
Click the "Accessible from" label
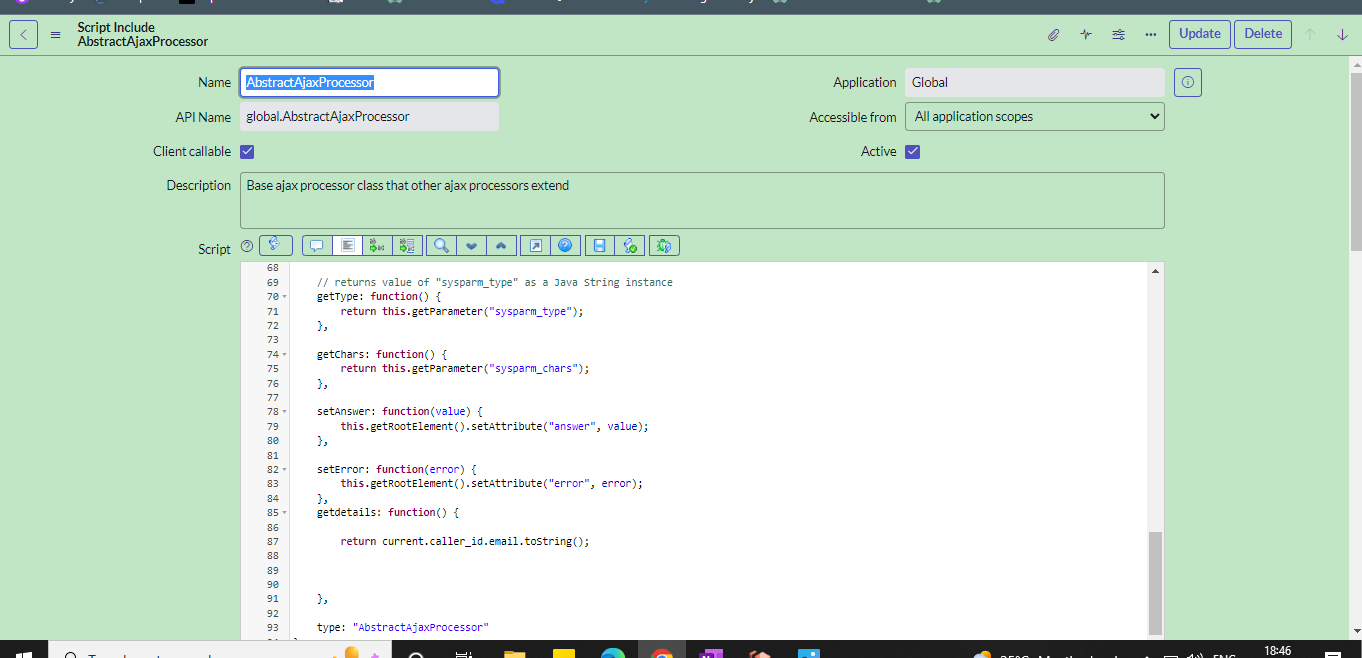853,117
